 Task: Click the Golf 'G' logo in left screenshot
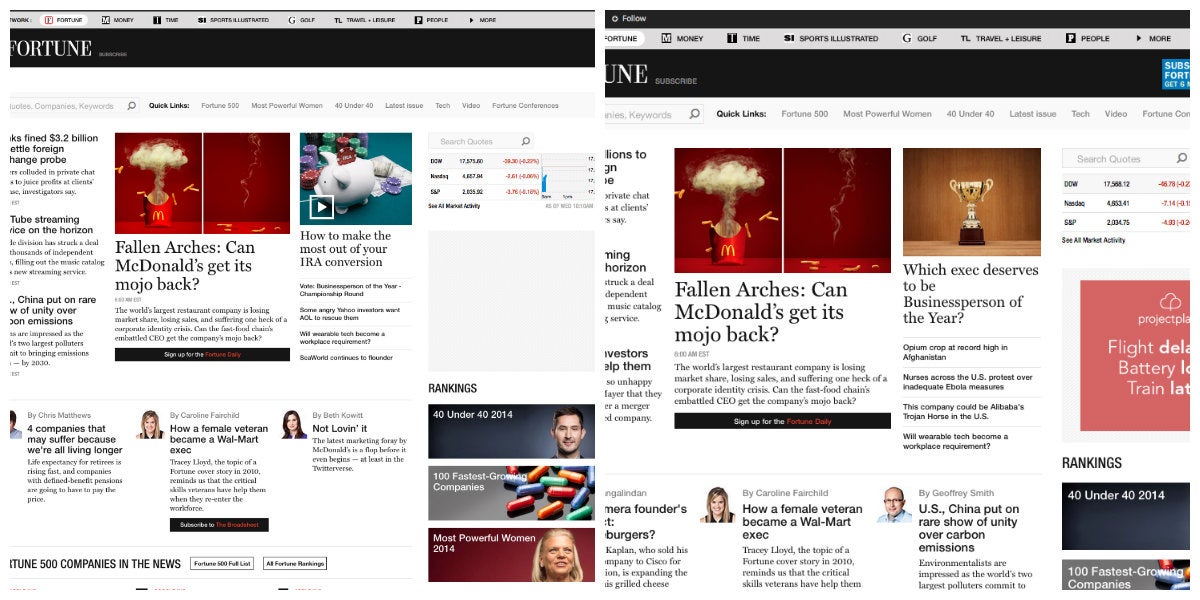[291, 20]
